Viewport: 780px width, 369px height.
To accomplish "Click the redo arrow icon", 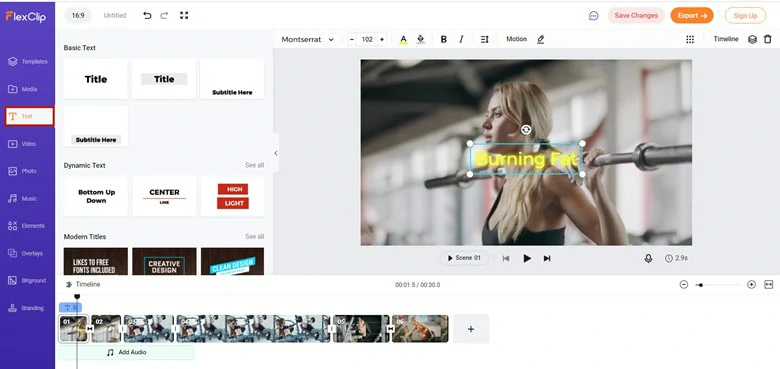I will click(164, 15).
